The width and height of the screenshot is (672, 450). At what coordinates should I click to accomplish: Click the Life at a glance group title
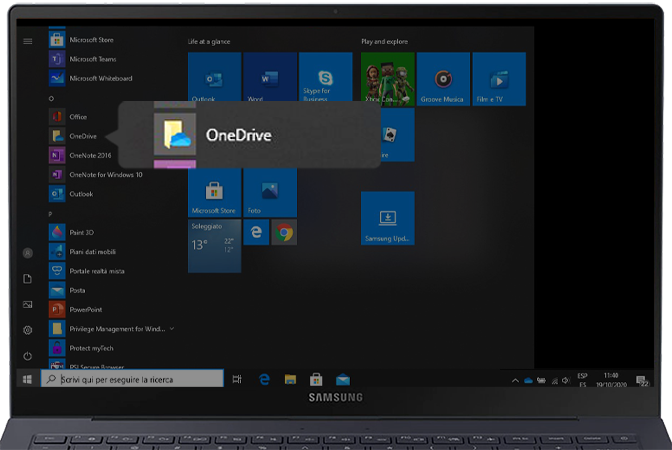tap(209, 42)
